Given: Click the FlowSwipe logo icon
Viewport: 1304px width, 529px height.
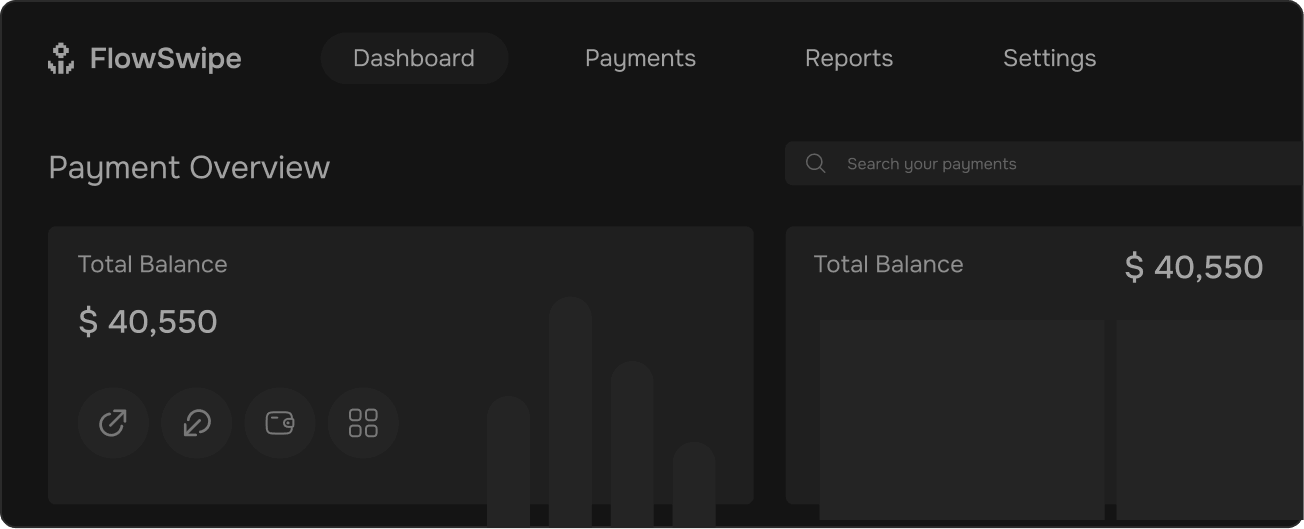Looking at the screenshot, I should tap(61, 58).
